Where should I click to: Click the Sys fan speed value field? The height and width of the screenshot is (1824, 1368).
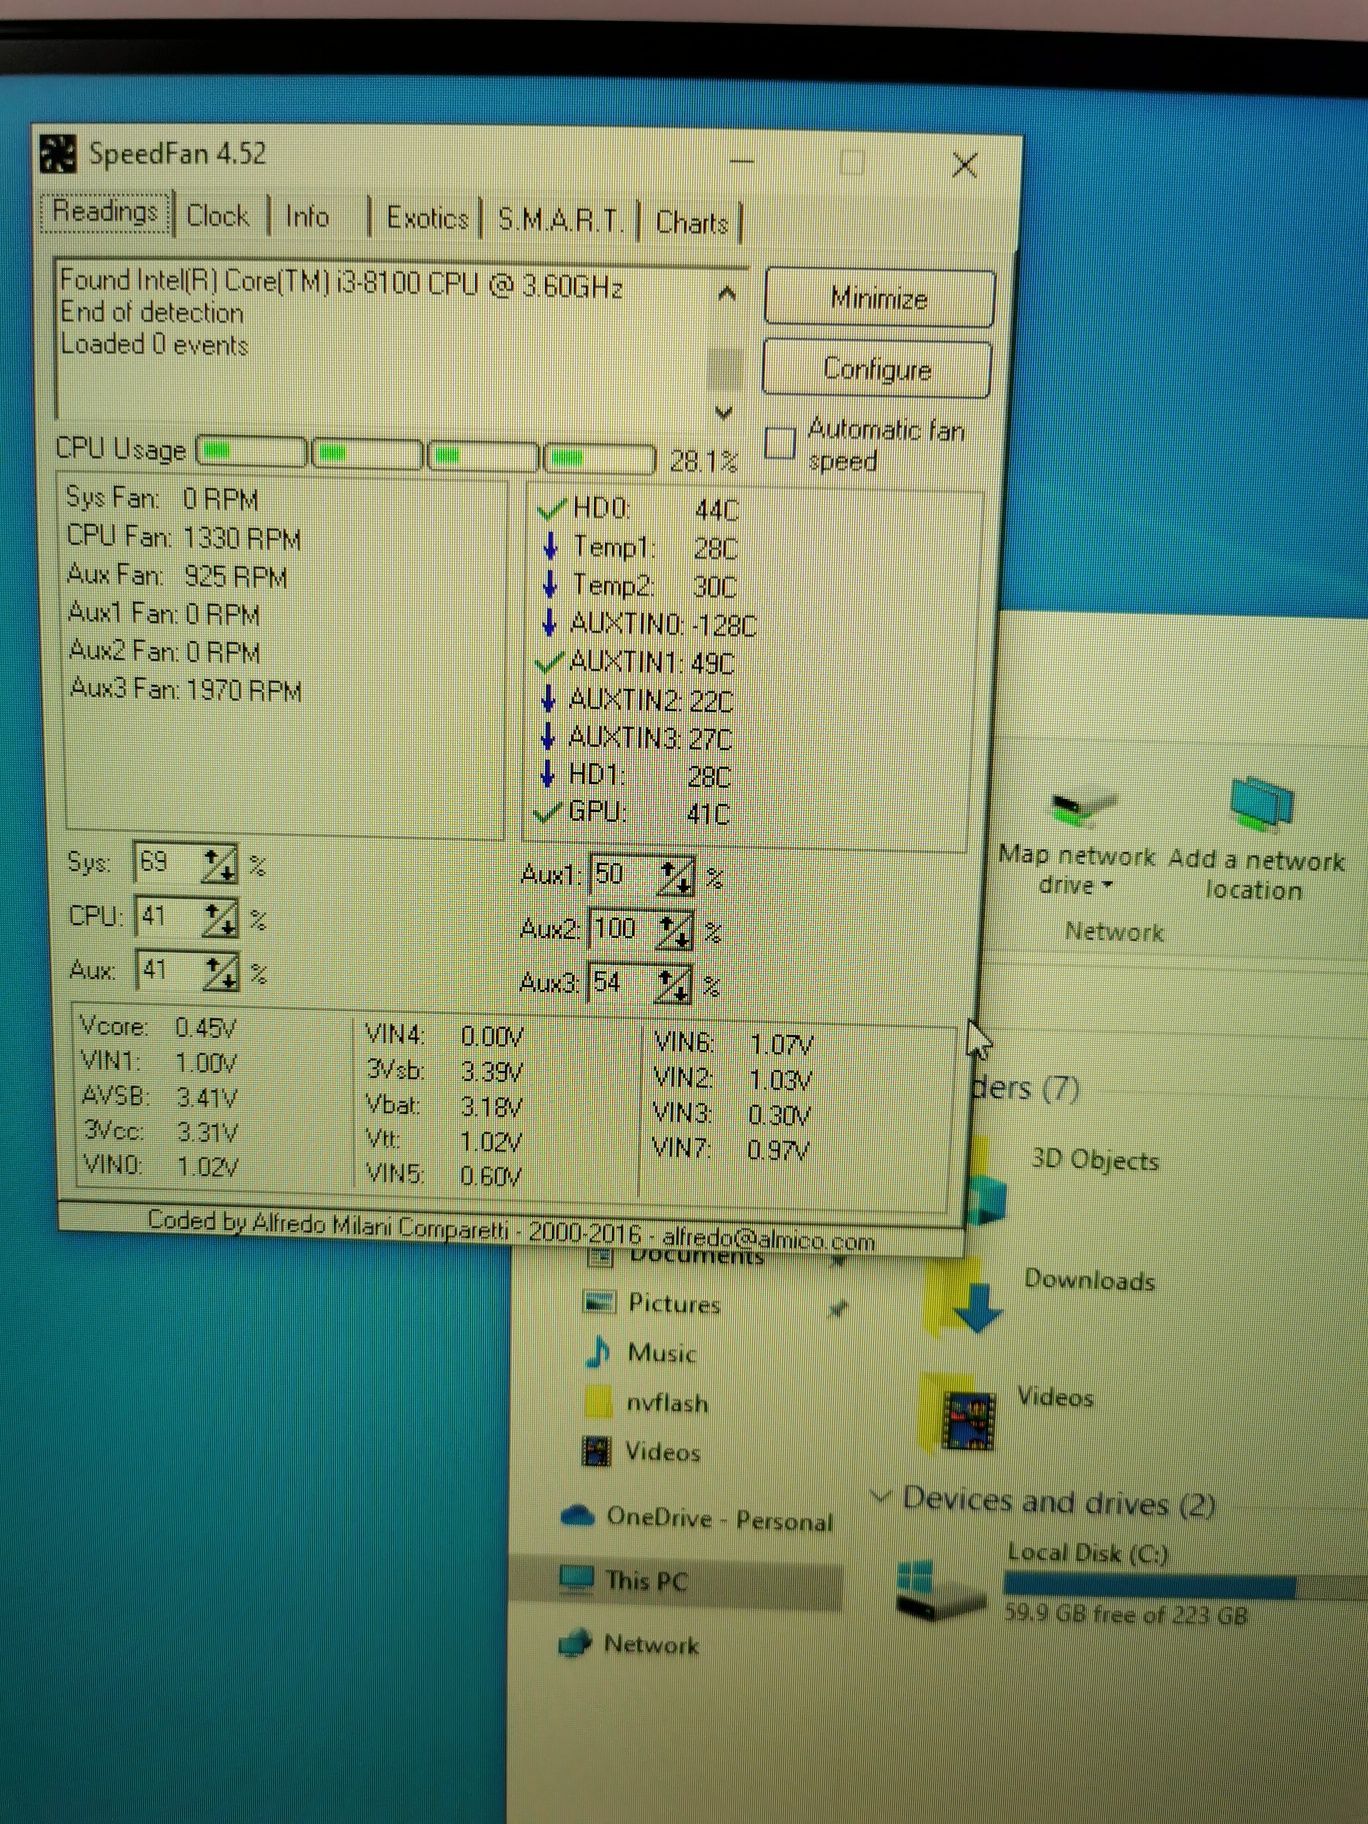(165, 863)
